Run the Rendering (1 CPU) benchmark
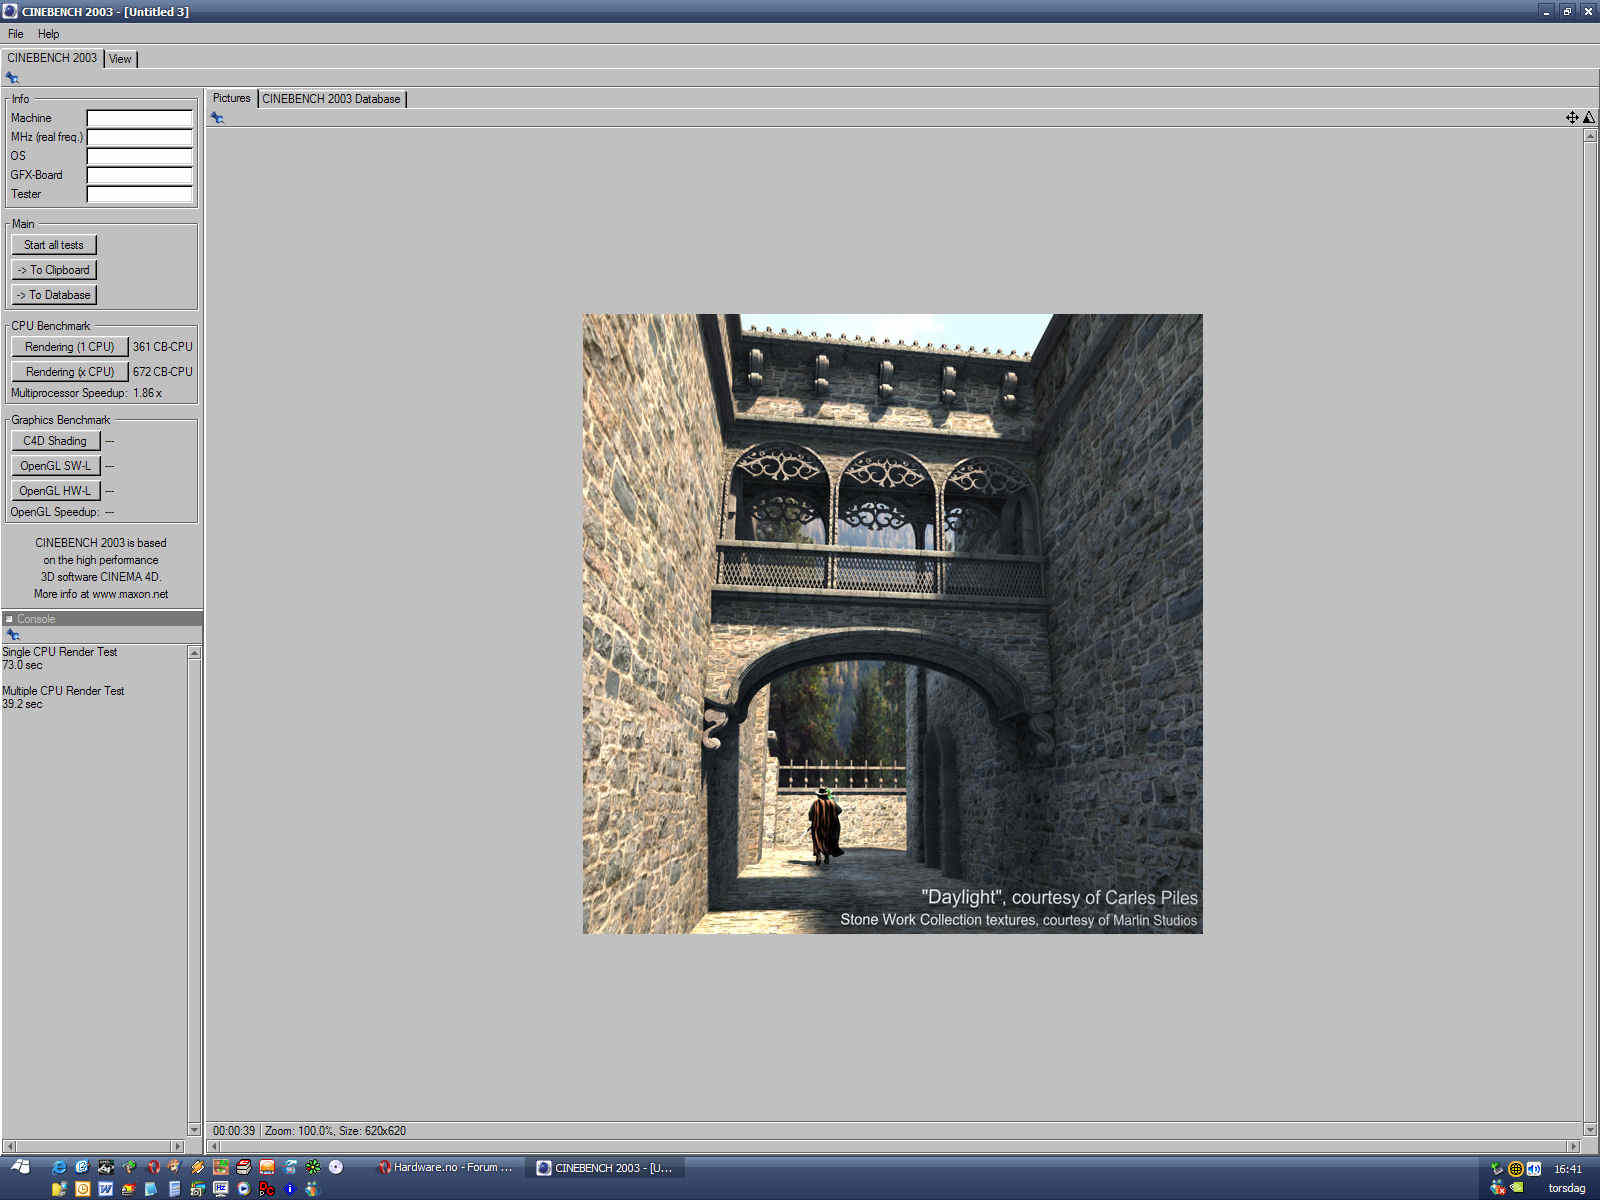This screenshot has height=1200, width=1600. (x=70, y=347)
